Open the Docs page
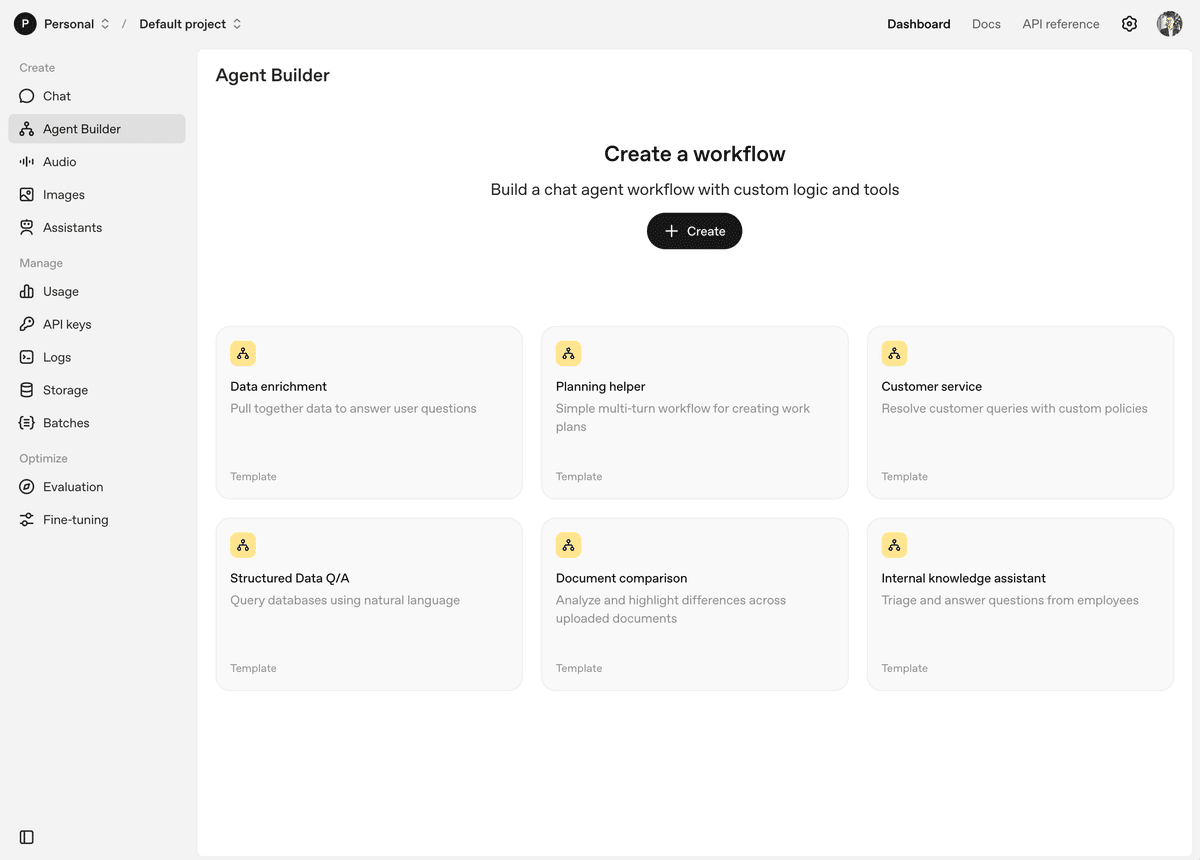 coord(986,23)
